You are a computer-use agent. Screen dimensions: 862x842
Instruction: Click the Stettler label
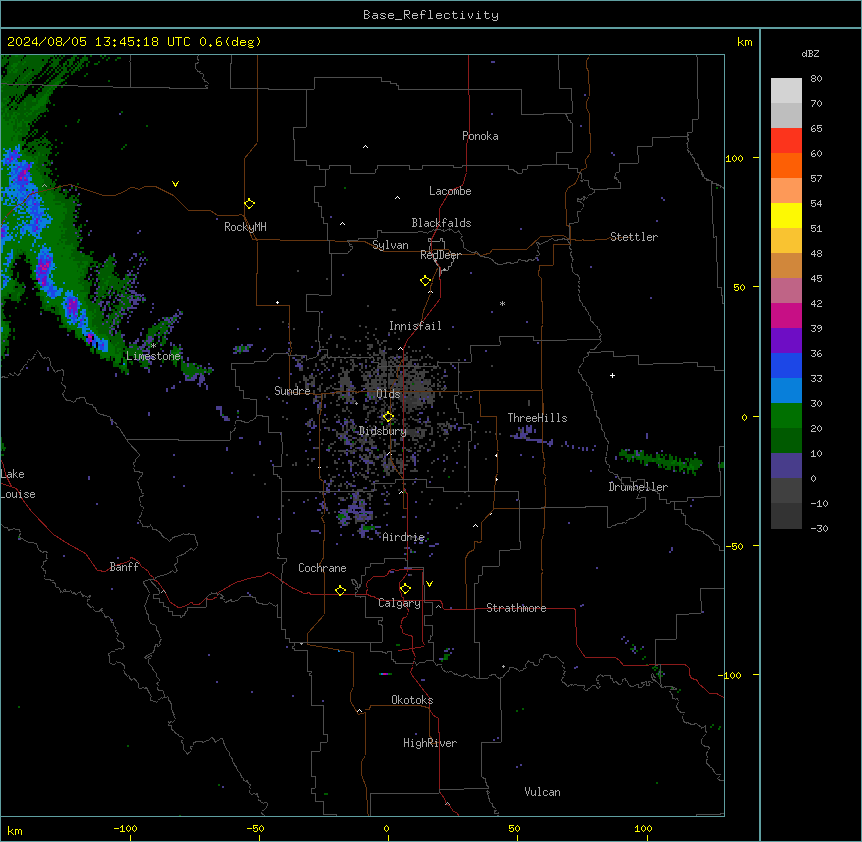pos(634,237)
